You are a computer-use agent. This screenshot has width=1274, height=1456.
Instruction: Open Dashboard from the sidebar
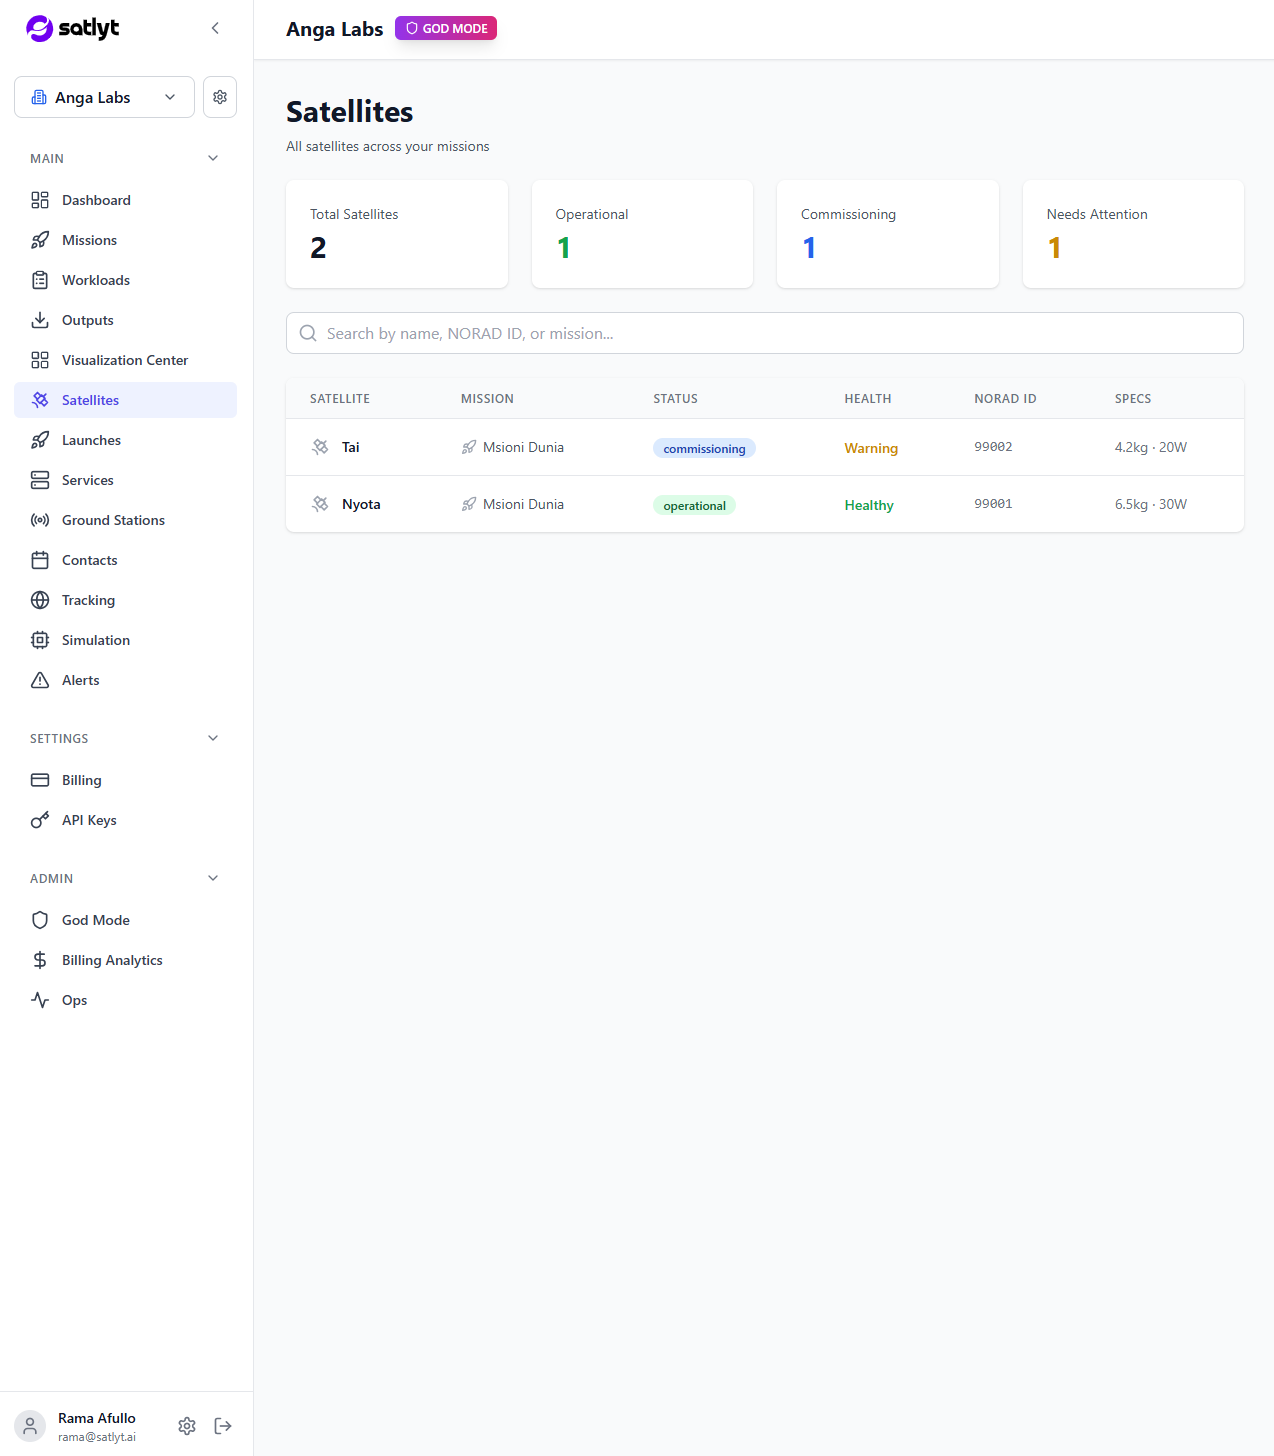point(125,200)
